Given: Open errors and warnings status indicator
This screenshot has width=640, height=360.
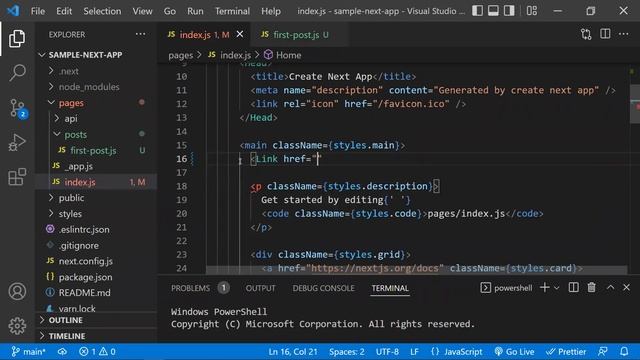Looking at the screenshot, I should (x=97, y=351).
